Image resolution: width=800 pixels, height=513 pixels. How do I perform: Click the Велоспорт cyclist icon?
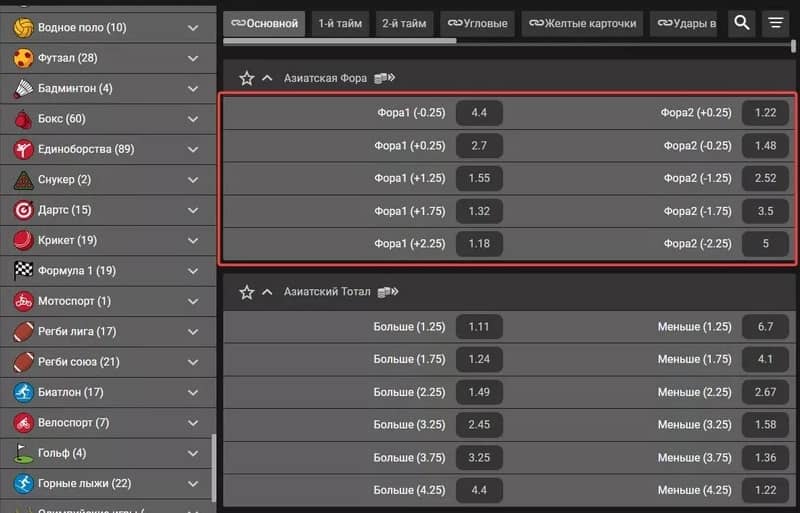click(x=23, y=423)
